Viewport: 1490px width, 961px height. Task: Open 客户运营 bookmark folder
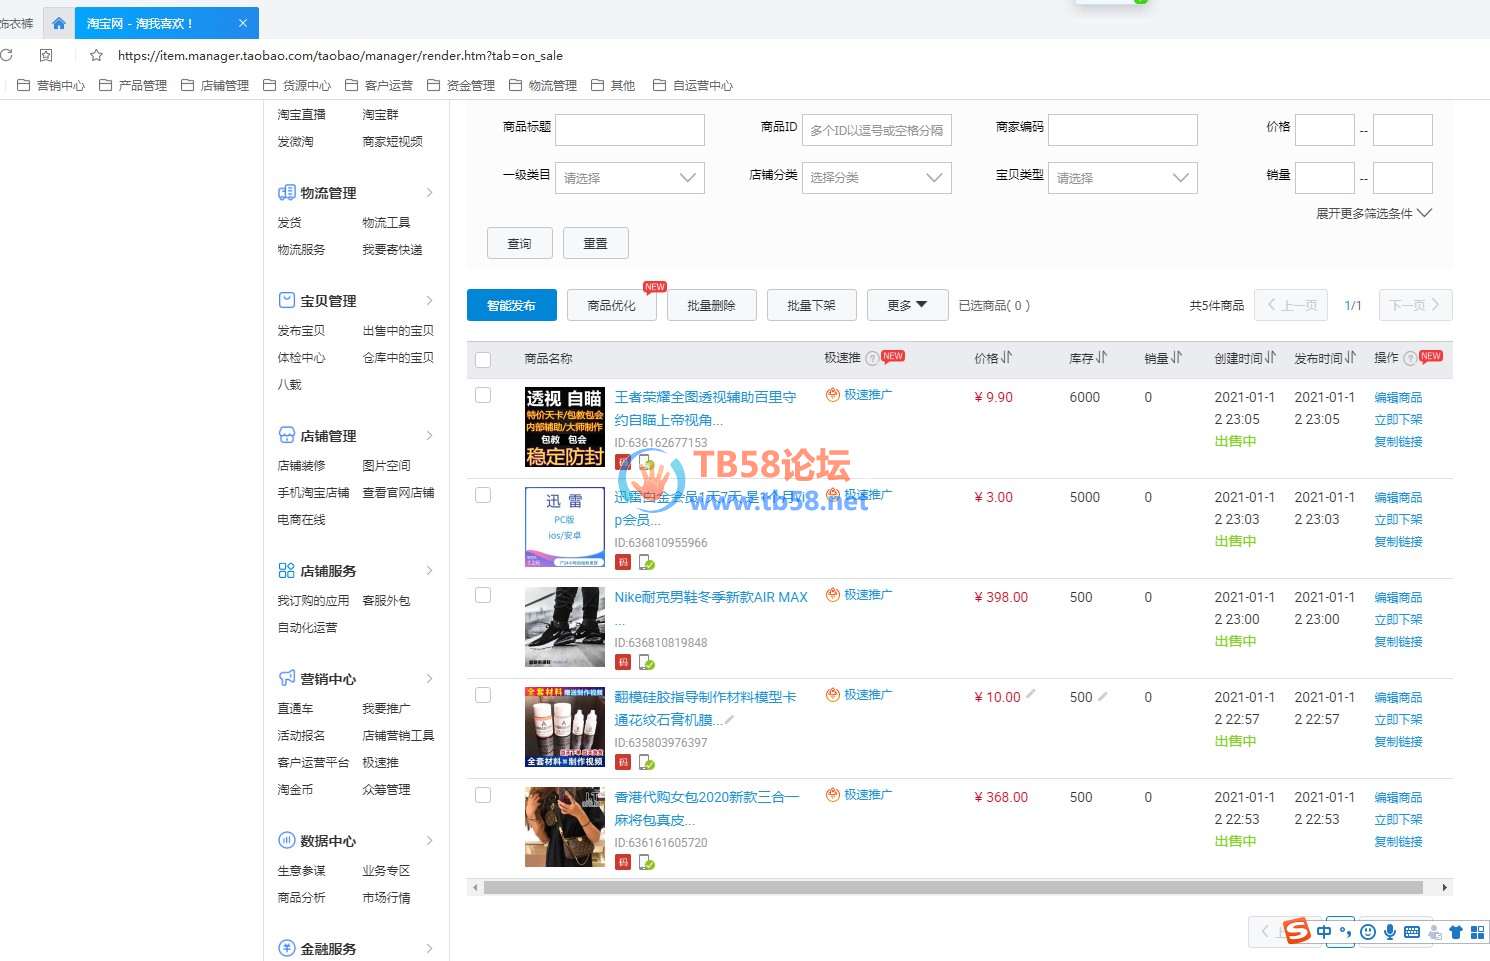pos(379,86)
